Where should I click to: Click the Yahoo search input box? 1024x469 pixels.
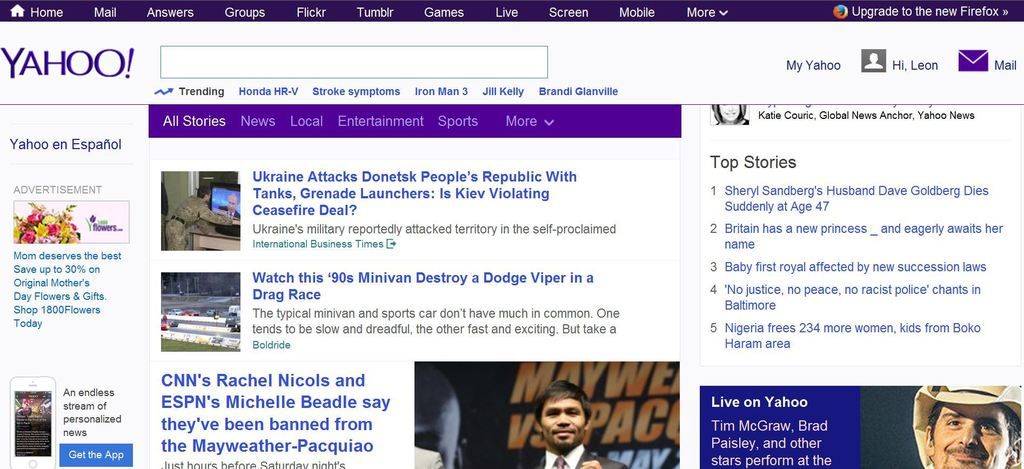(x=354, y=62)
